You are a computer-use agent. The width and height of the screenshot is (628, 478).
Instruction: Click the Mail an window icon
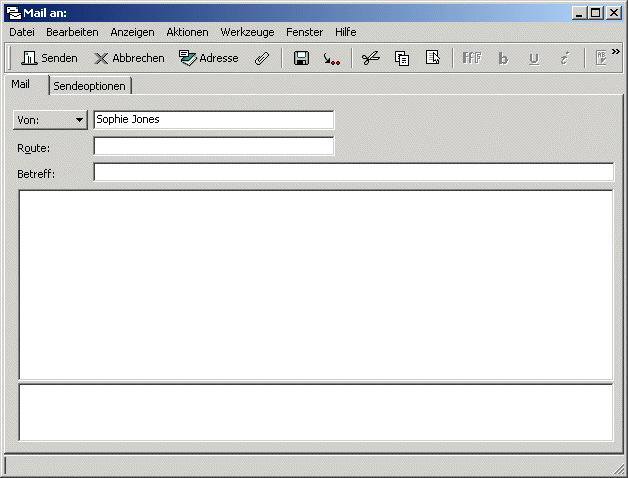14,13
